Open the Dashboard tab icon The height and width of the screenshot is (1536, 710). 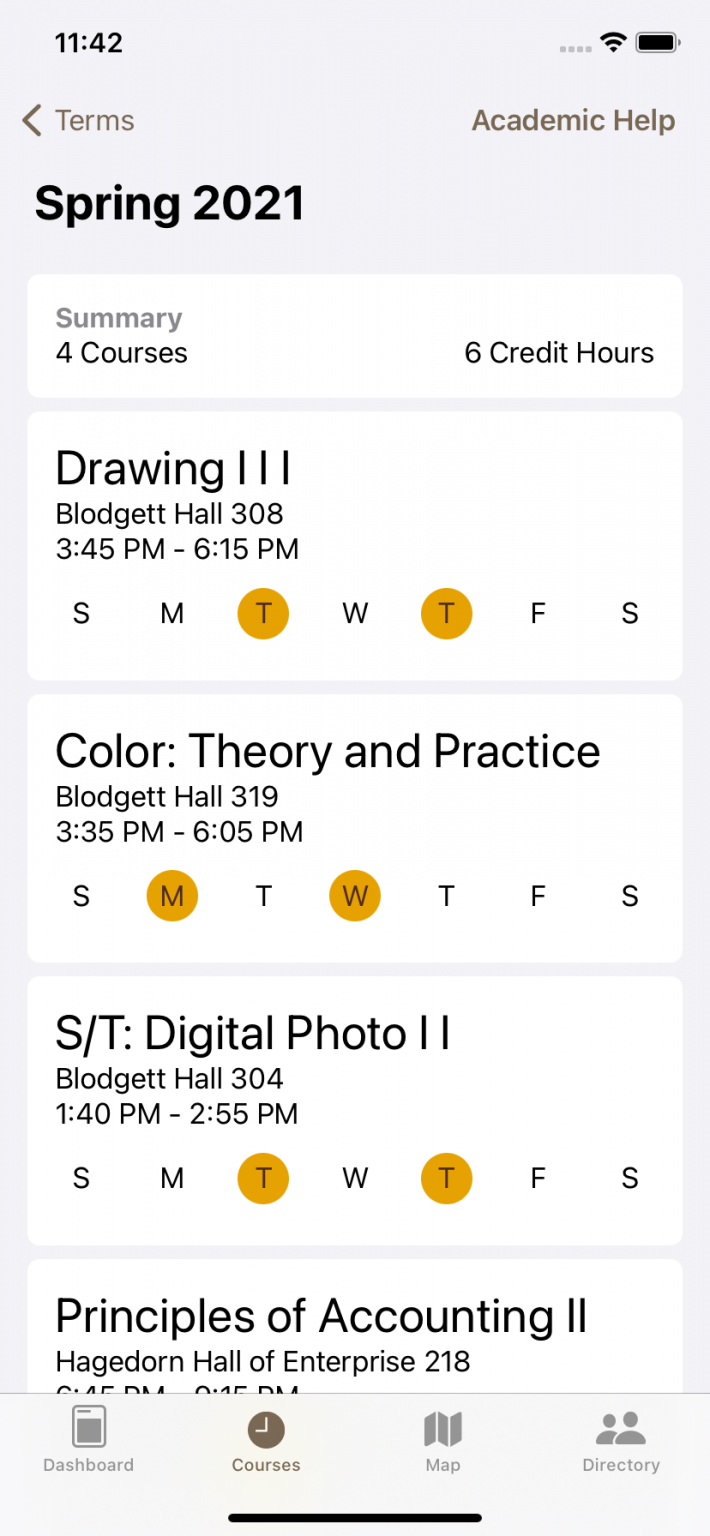[x=88, y=1428]
